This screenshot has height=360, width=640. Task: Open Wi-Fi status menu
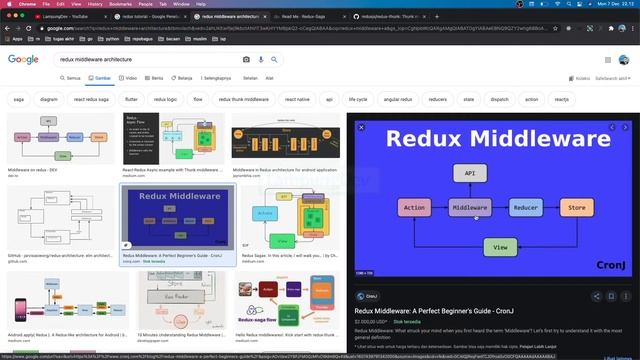(x=557, y=4)
